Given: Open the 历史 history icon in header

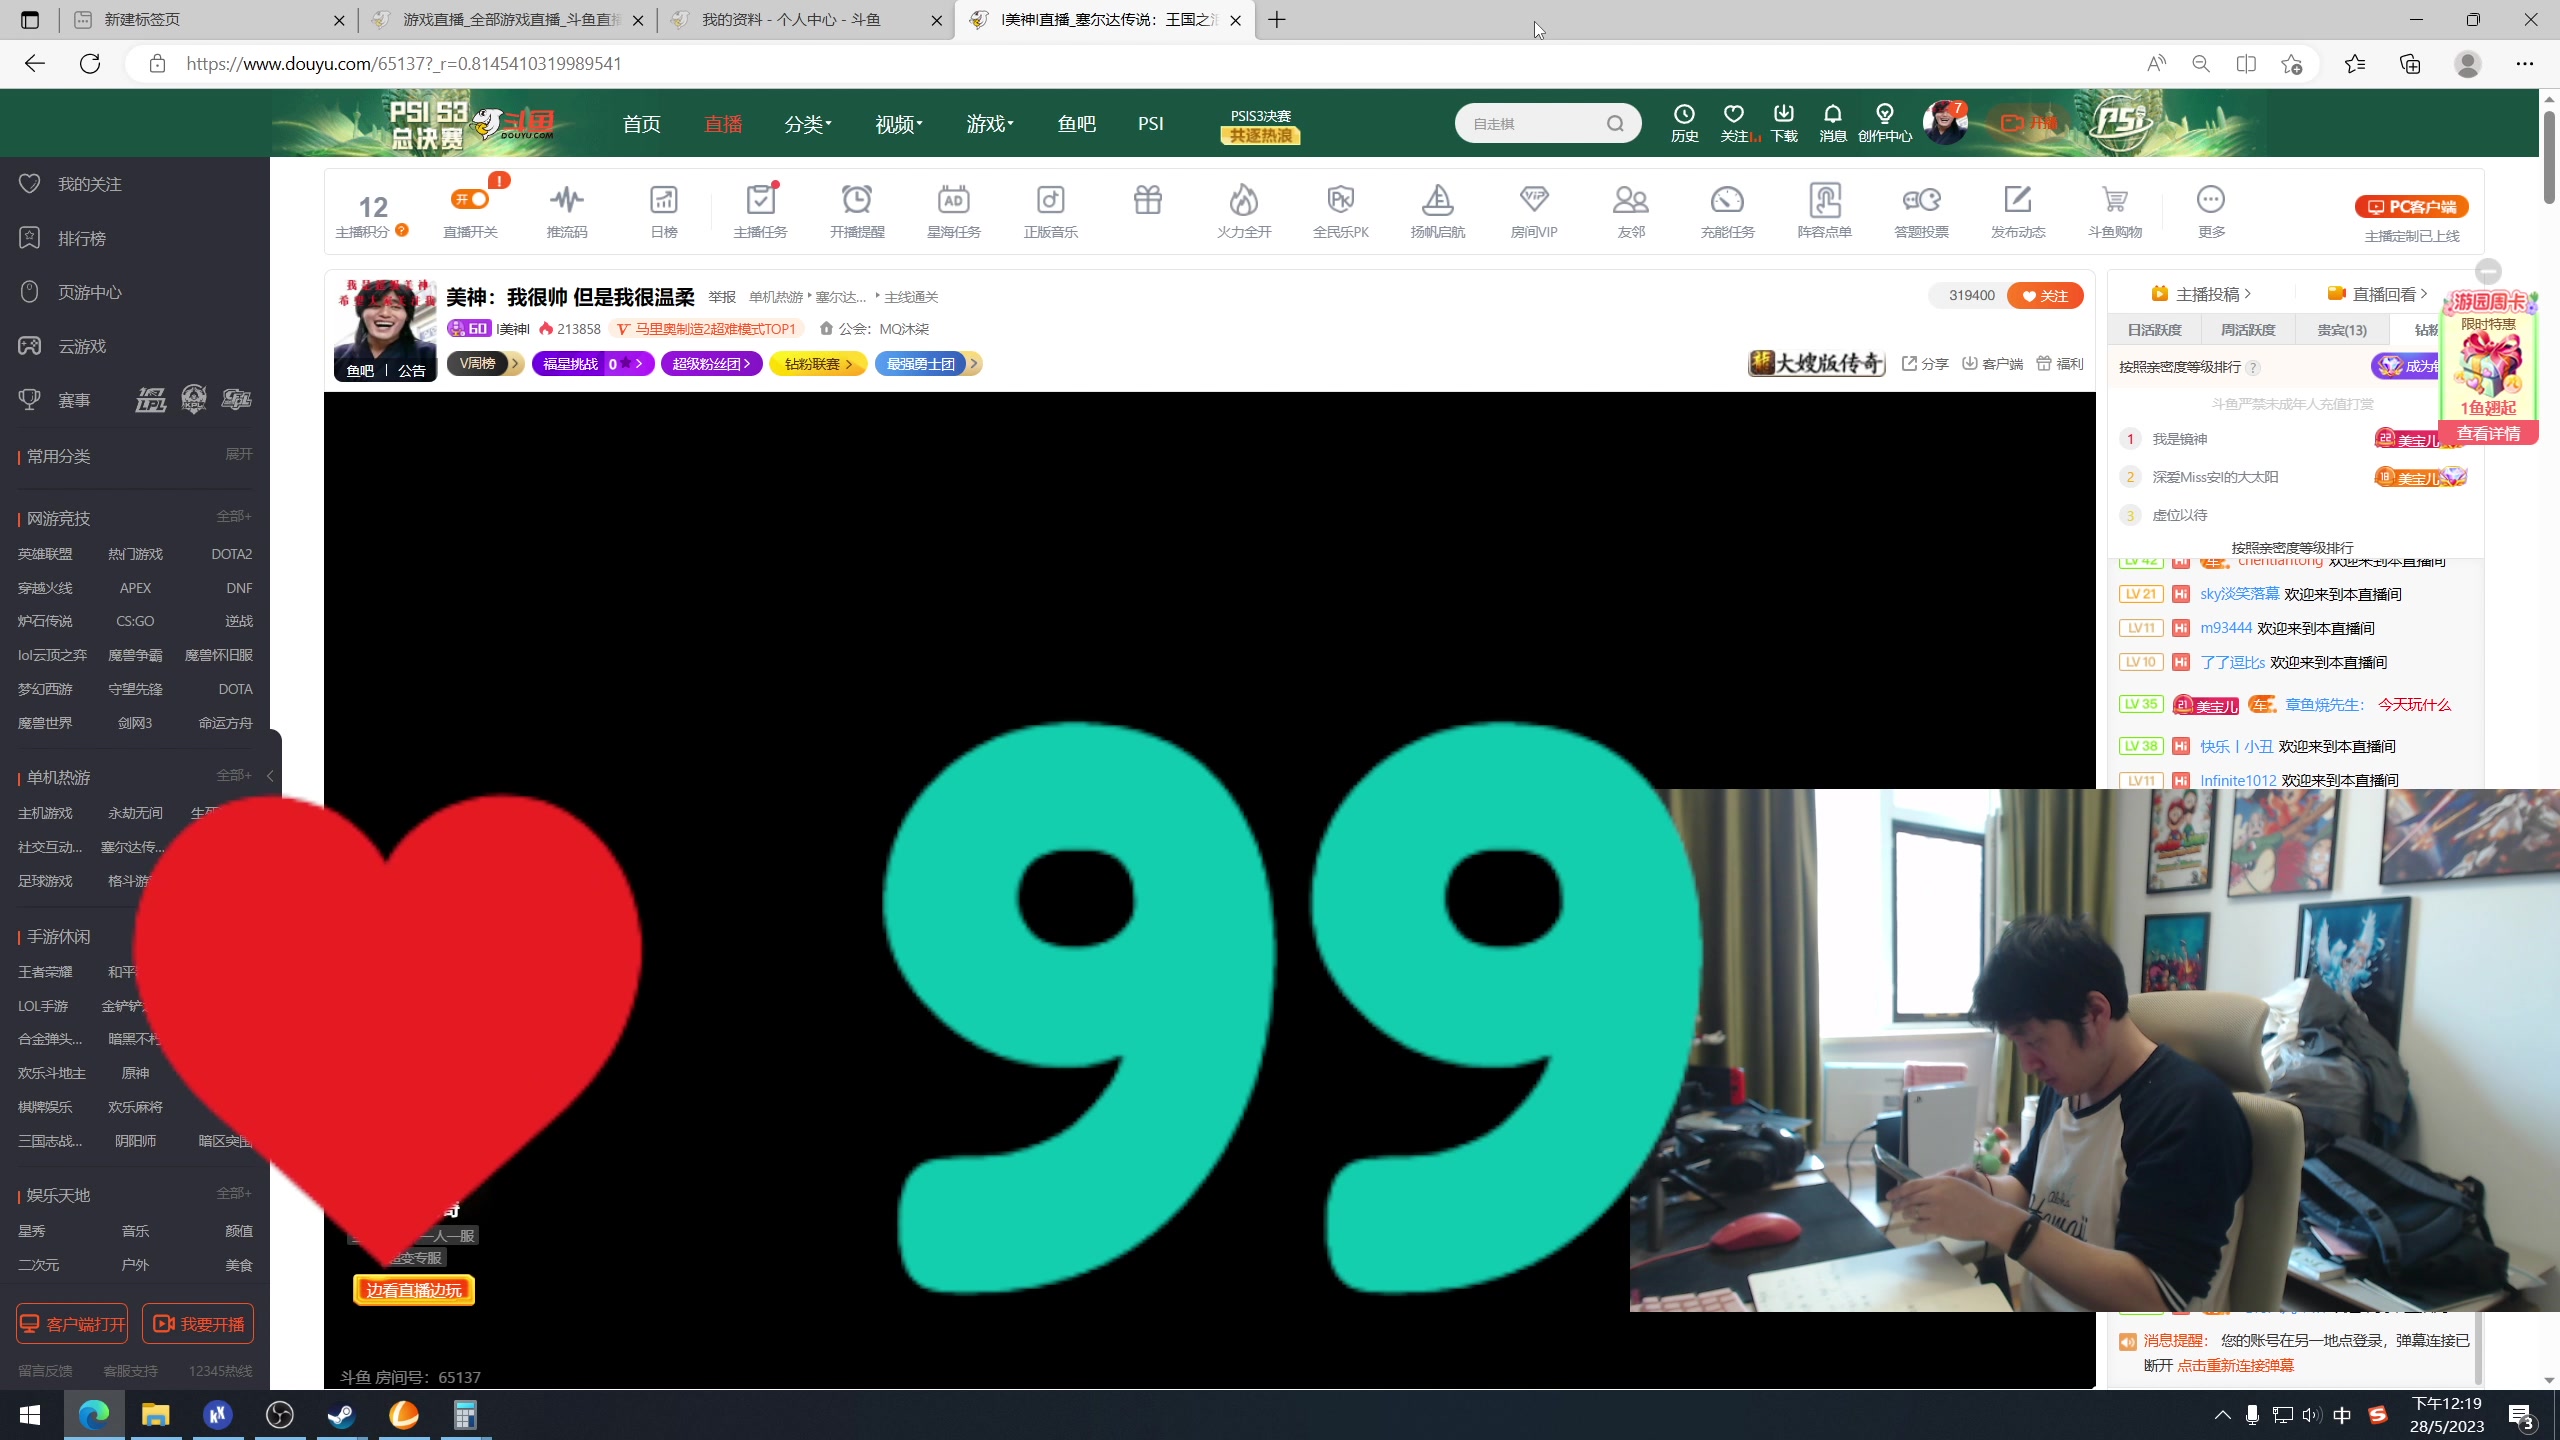Looking at the screenshot, I should point(1685,123).
